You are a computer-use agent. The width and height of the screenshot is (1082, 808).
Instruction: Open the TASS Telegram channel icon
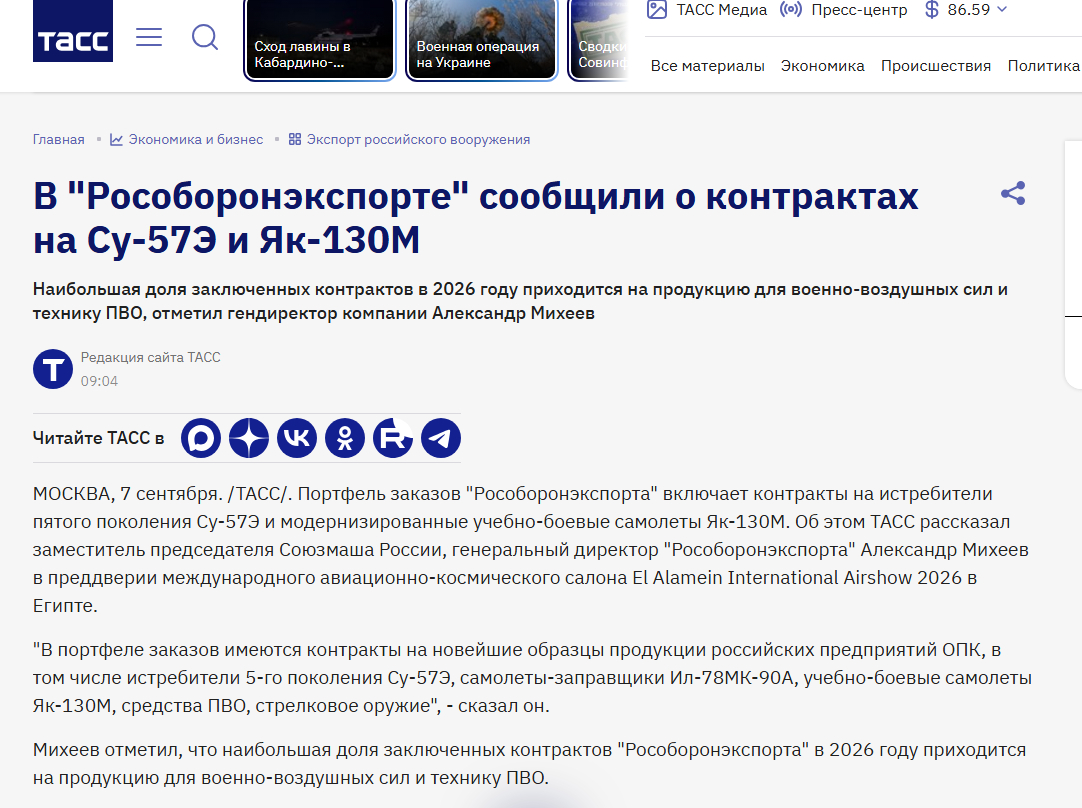pos(441,438)
